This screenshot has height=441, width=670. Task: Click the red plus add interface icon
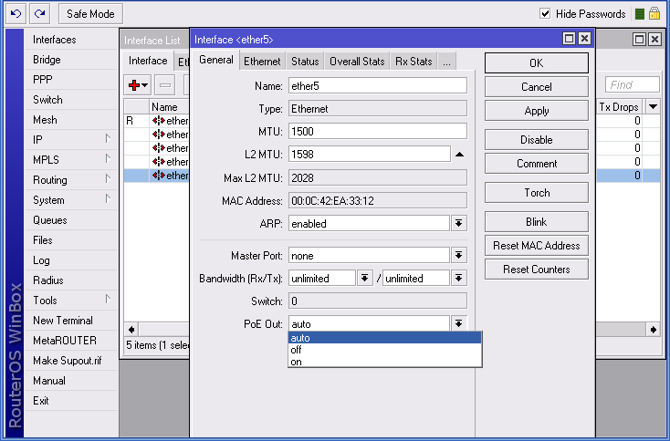point(135,86)
